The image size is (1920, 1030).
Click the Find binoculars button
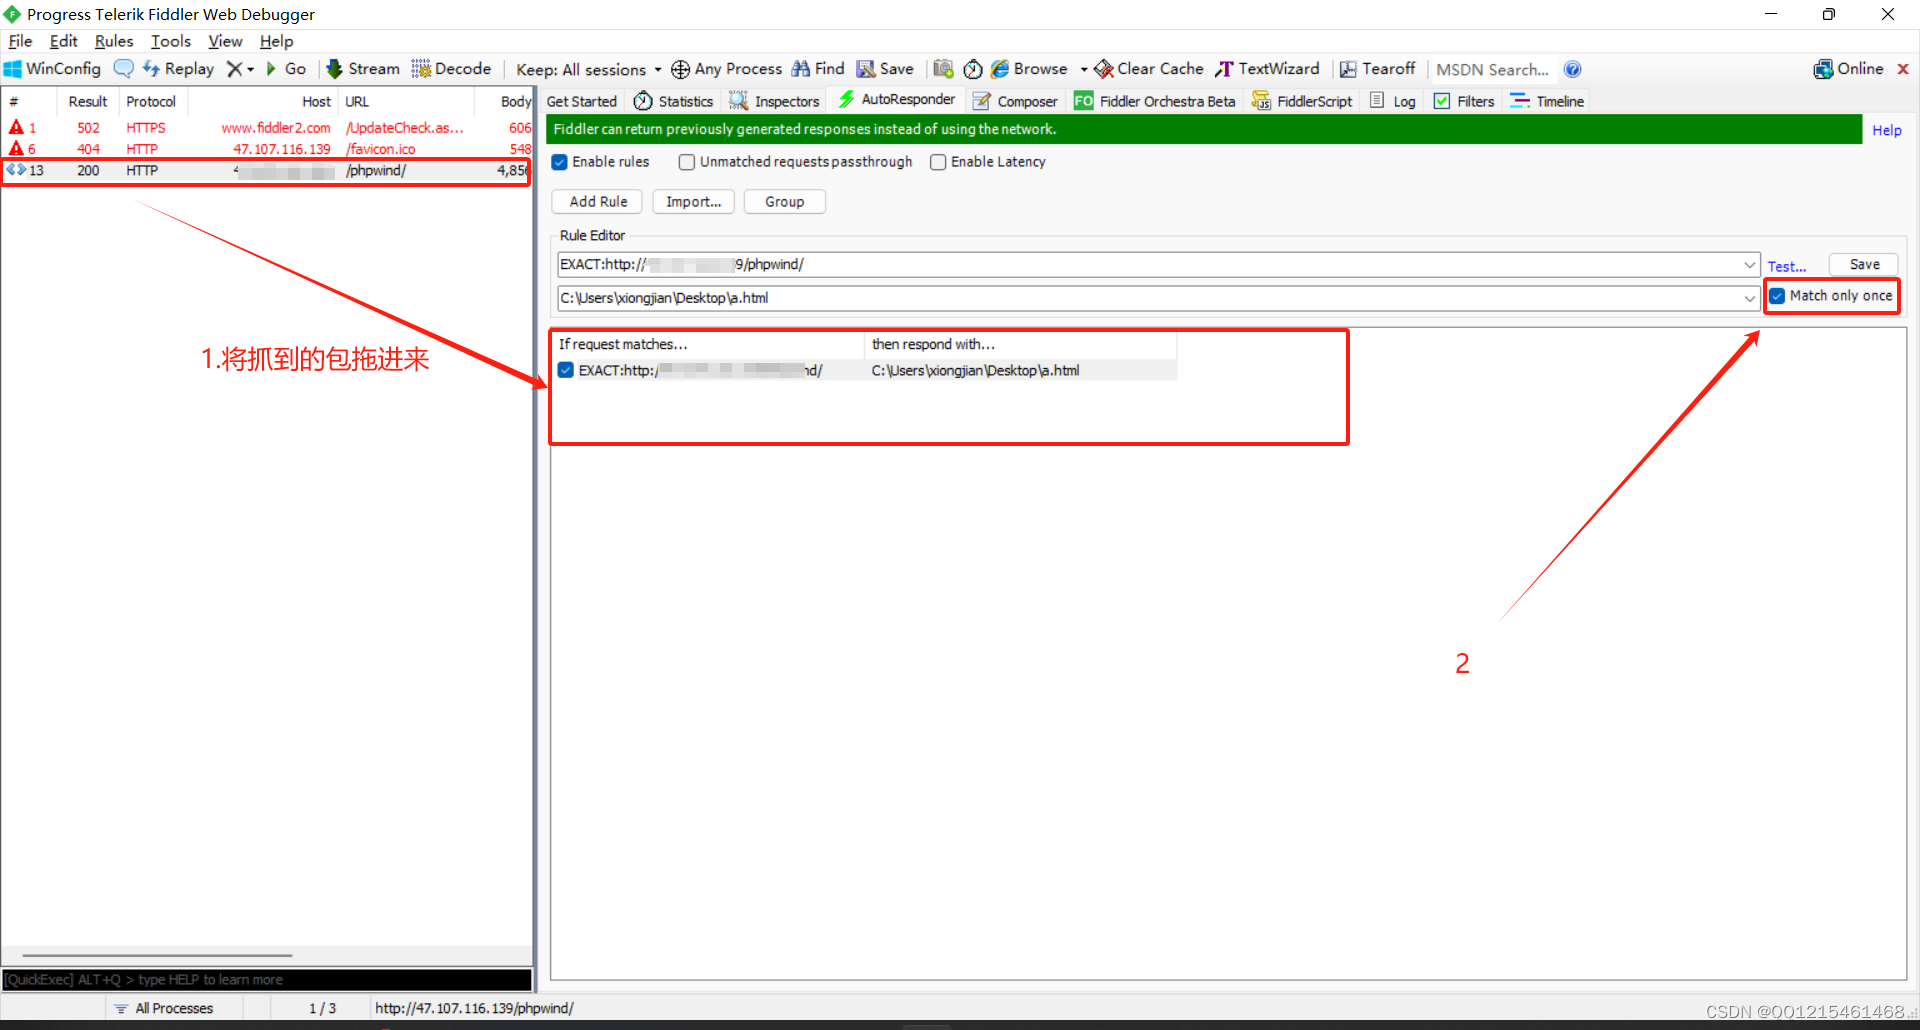(818, 69)
